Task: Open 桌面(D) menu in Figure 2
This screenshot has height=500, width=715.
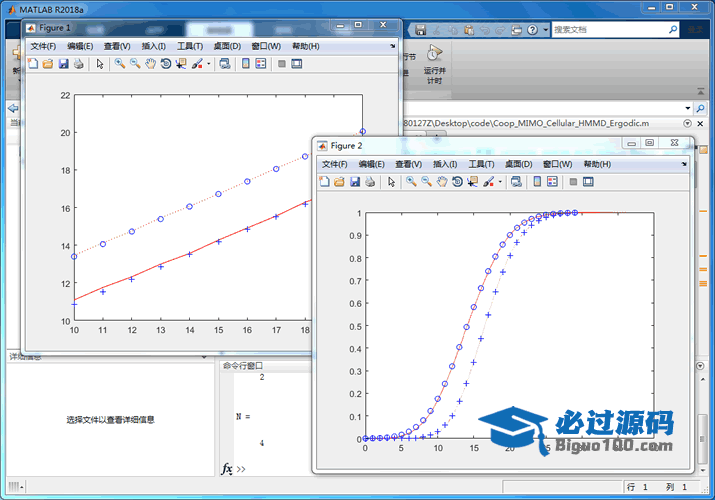Action: 518,164
